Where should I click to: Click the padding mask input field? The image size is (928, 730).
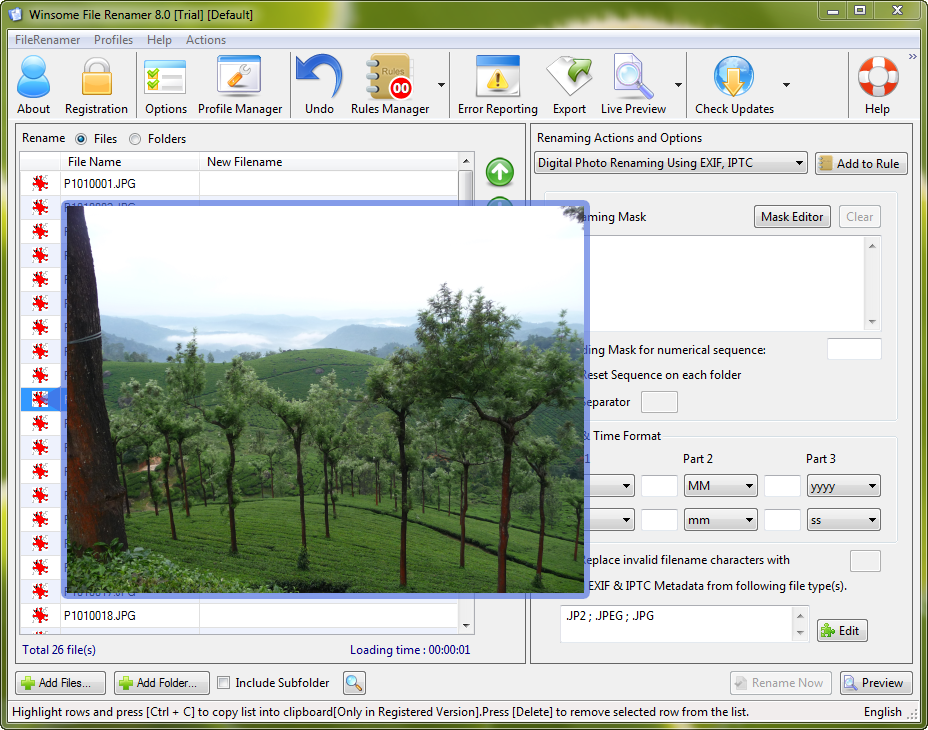(854, 349)
